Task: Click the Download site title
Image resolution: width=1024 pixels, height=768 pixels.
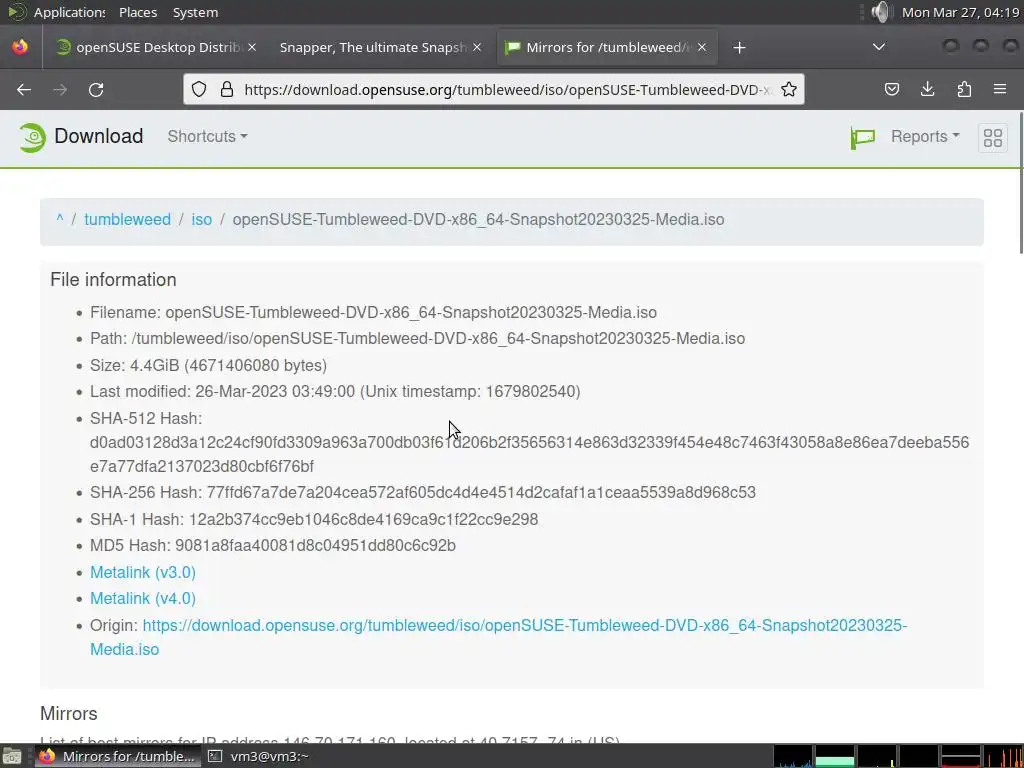Action: 99,136
